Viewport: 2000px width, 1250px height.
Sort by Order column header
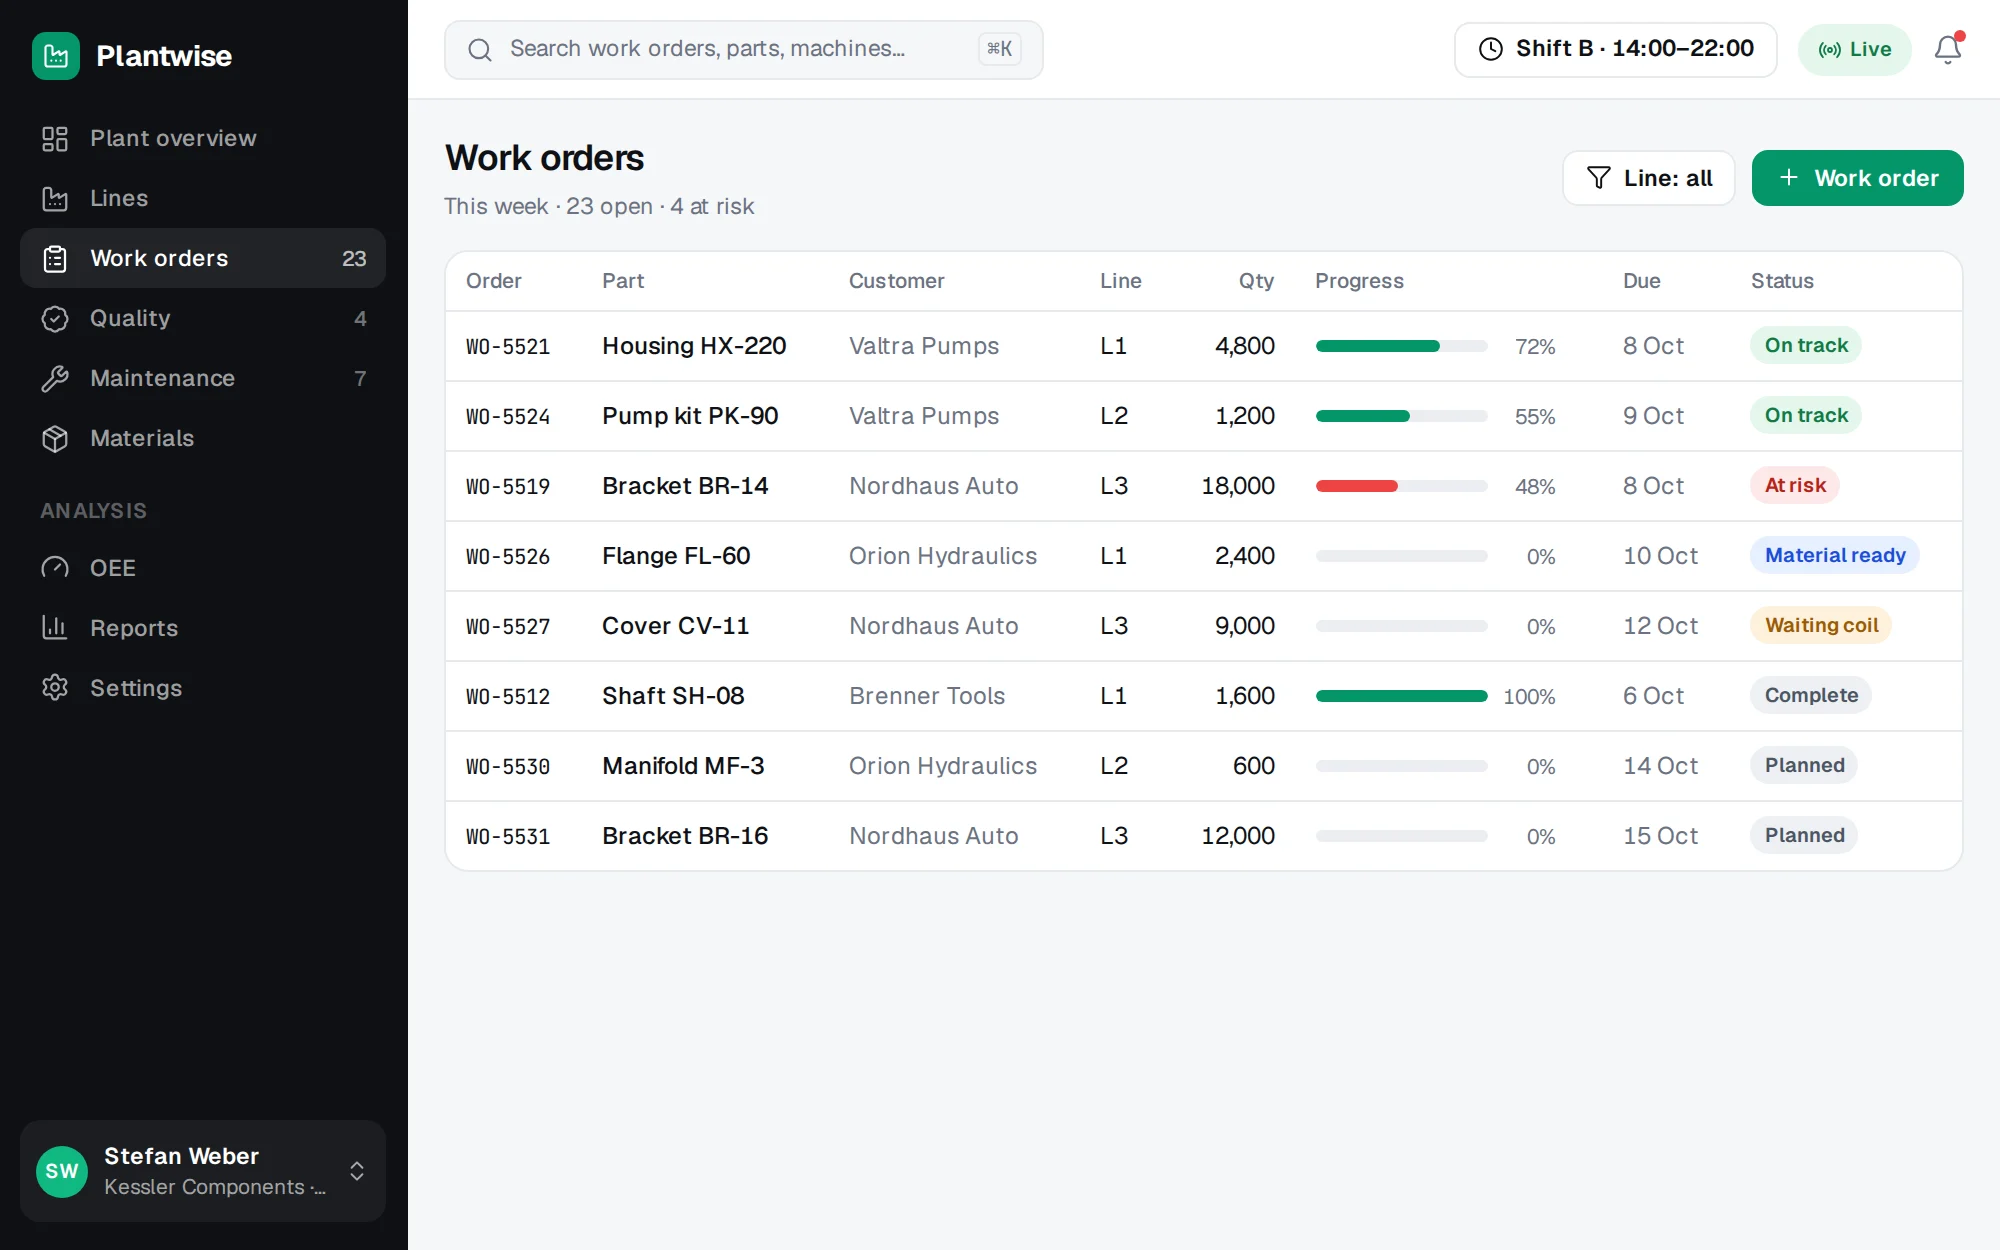coord(494,281)
